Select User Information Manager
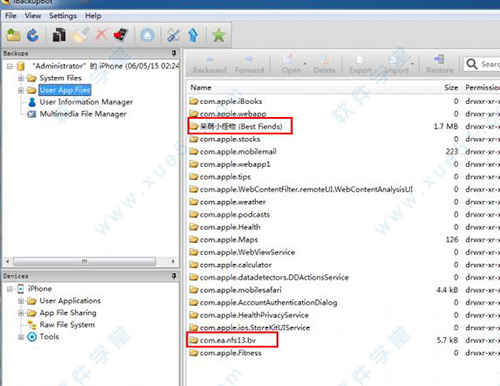The height and width of the screenshot is (386, 500). (x=86, y=102)
